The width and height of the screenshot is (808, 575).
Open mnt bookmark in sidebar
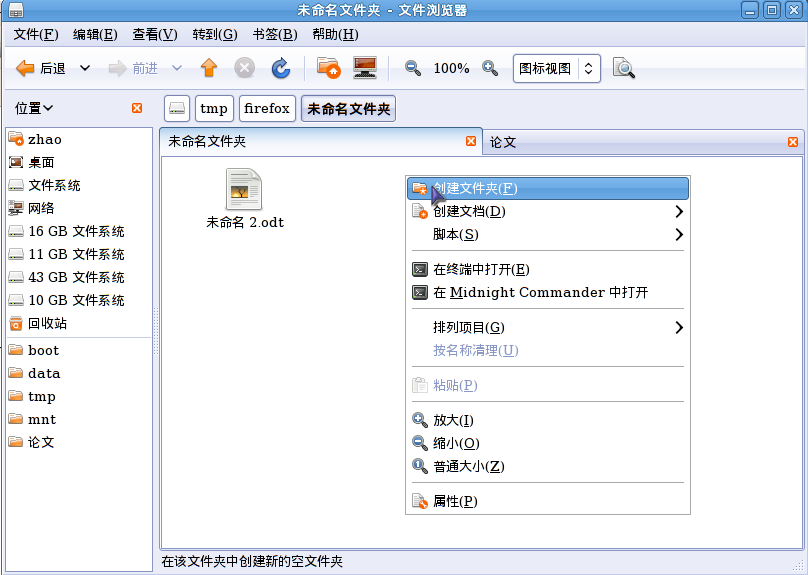[x=80, y=419]
